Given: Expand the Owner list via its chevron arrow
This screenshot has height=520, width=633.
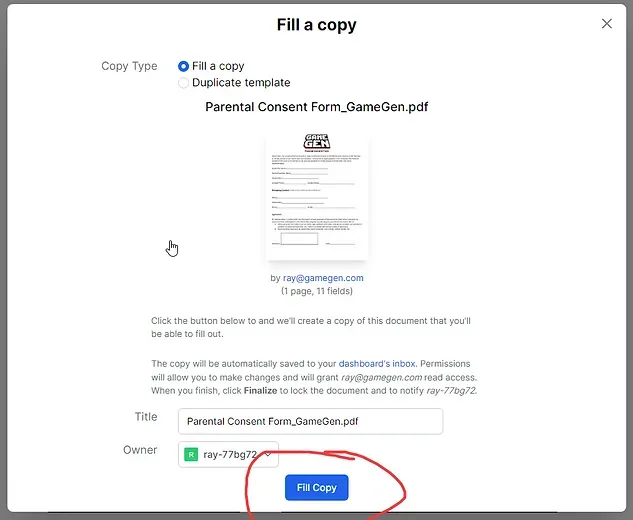Looking at the screenshot, I should point(268,455).
